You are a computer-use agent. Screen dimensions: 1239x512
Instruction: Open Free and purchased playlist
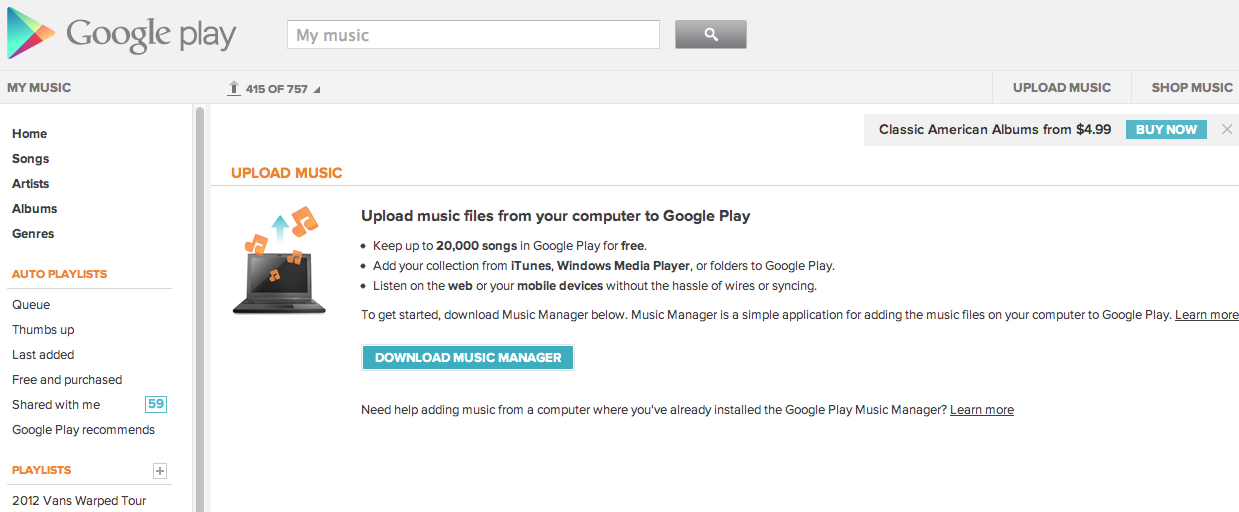point(67,380)
